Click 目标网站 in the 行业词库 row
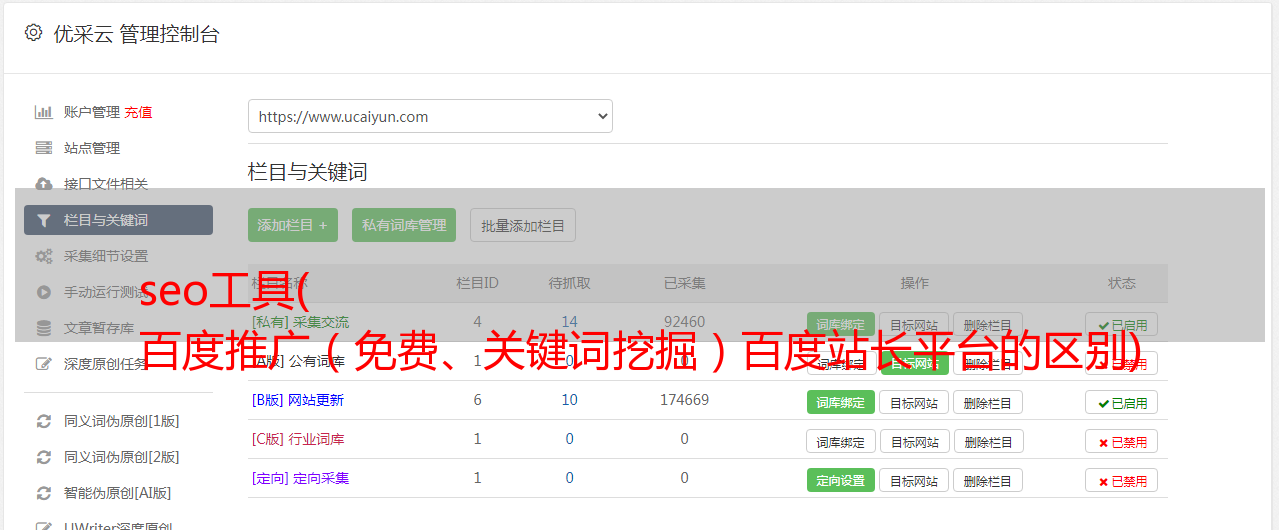 (x=915, y=441)
